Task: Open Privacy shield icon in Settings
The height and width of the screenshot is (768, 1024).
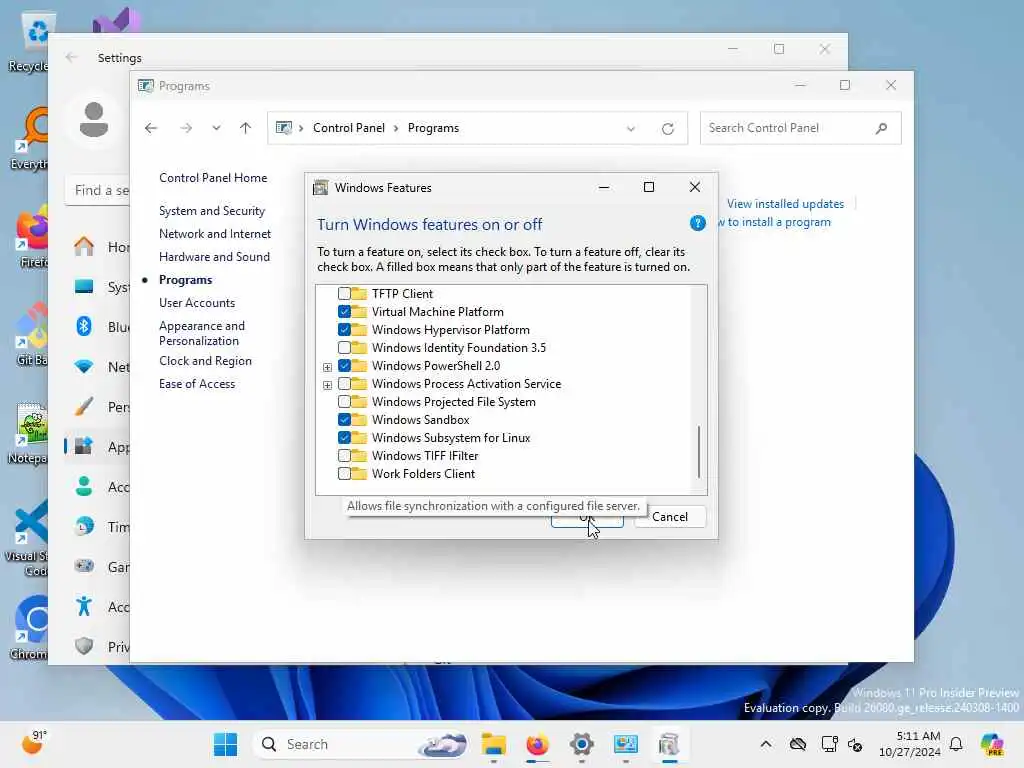Action: point(84,647)
